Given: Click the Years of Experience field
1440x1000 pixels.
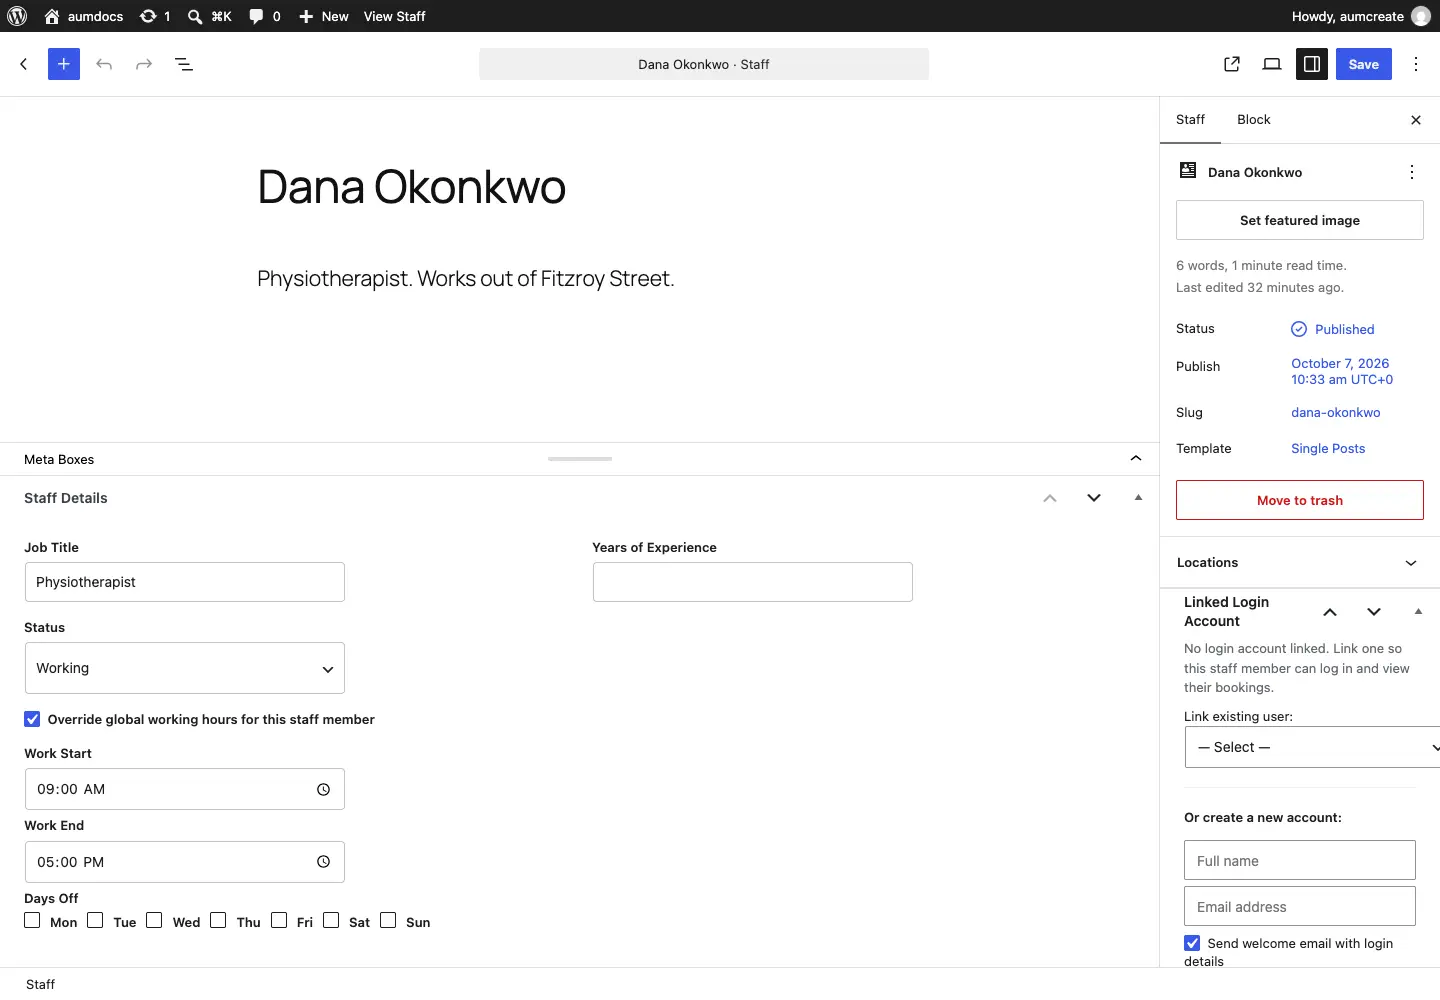Looking at the screenshot, I should (753, 582).
